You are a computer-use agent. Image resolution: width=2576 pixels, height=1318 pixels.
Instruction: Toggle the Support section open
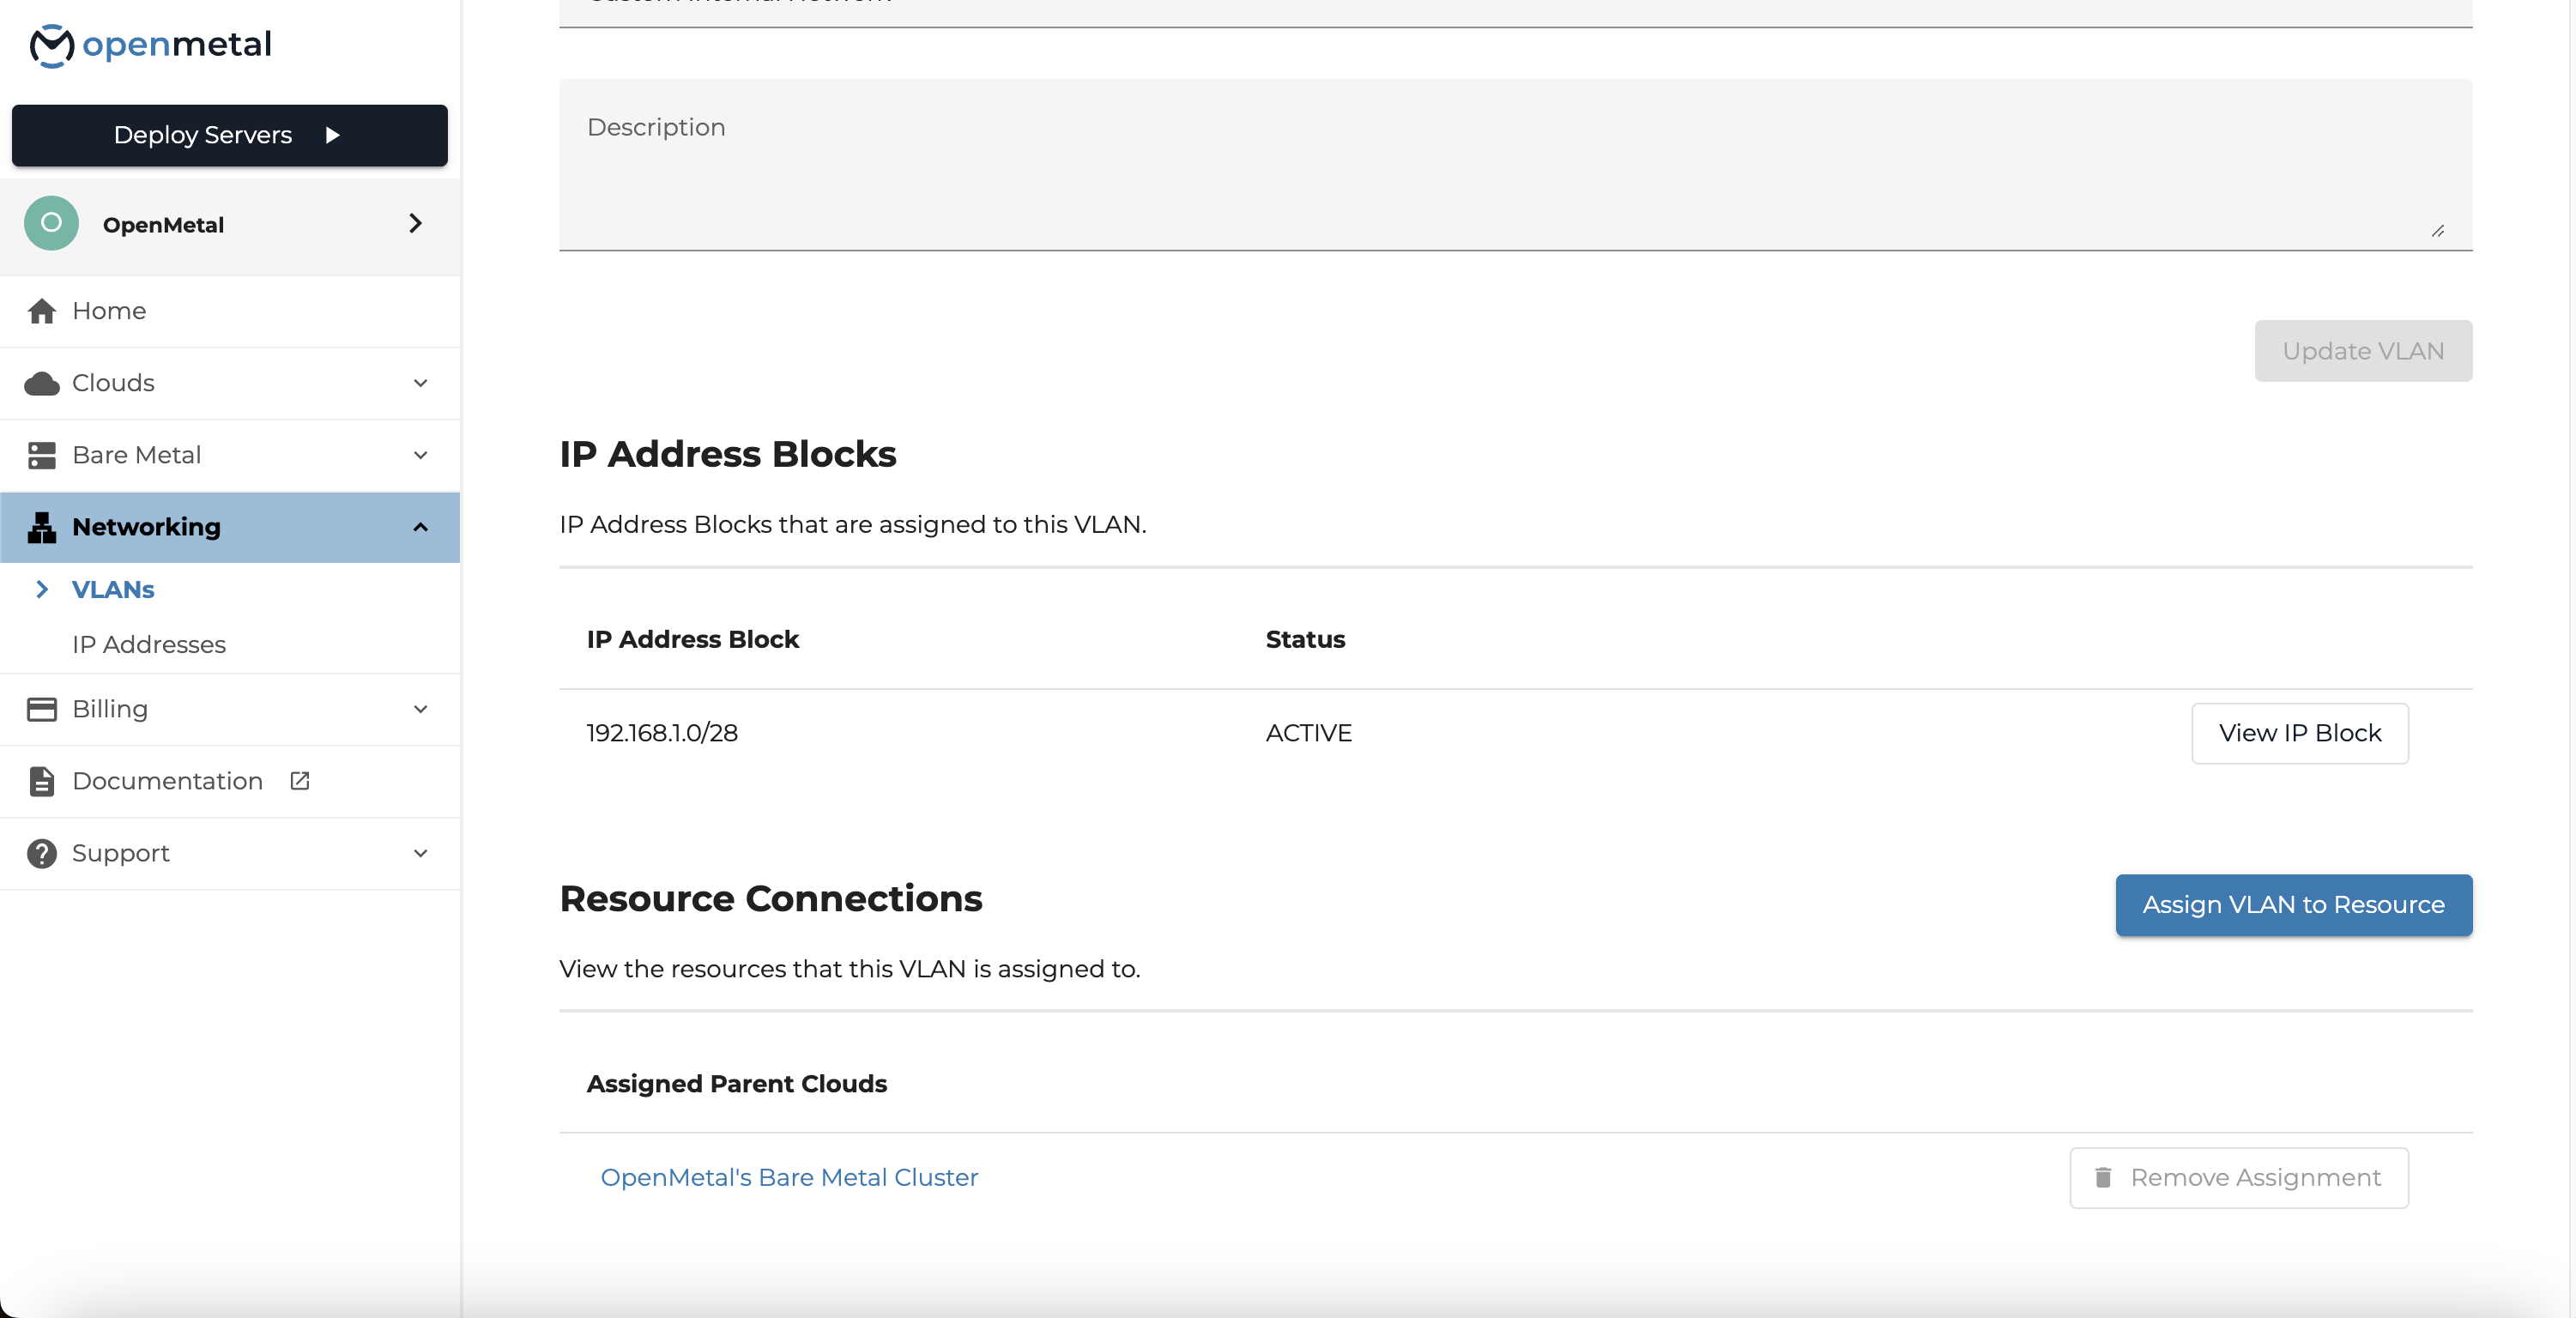(x=230, y=854)
